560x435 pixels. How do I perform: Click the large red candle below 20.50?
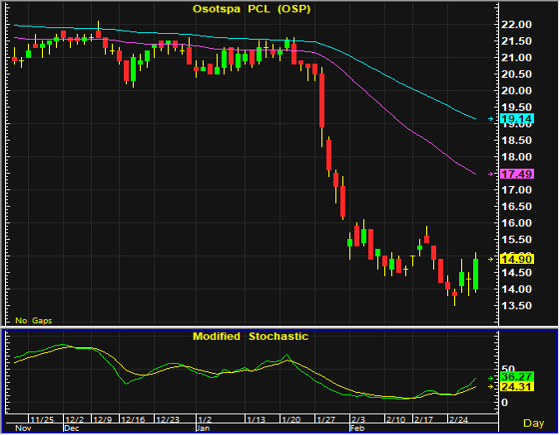[x=322, y=101]
